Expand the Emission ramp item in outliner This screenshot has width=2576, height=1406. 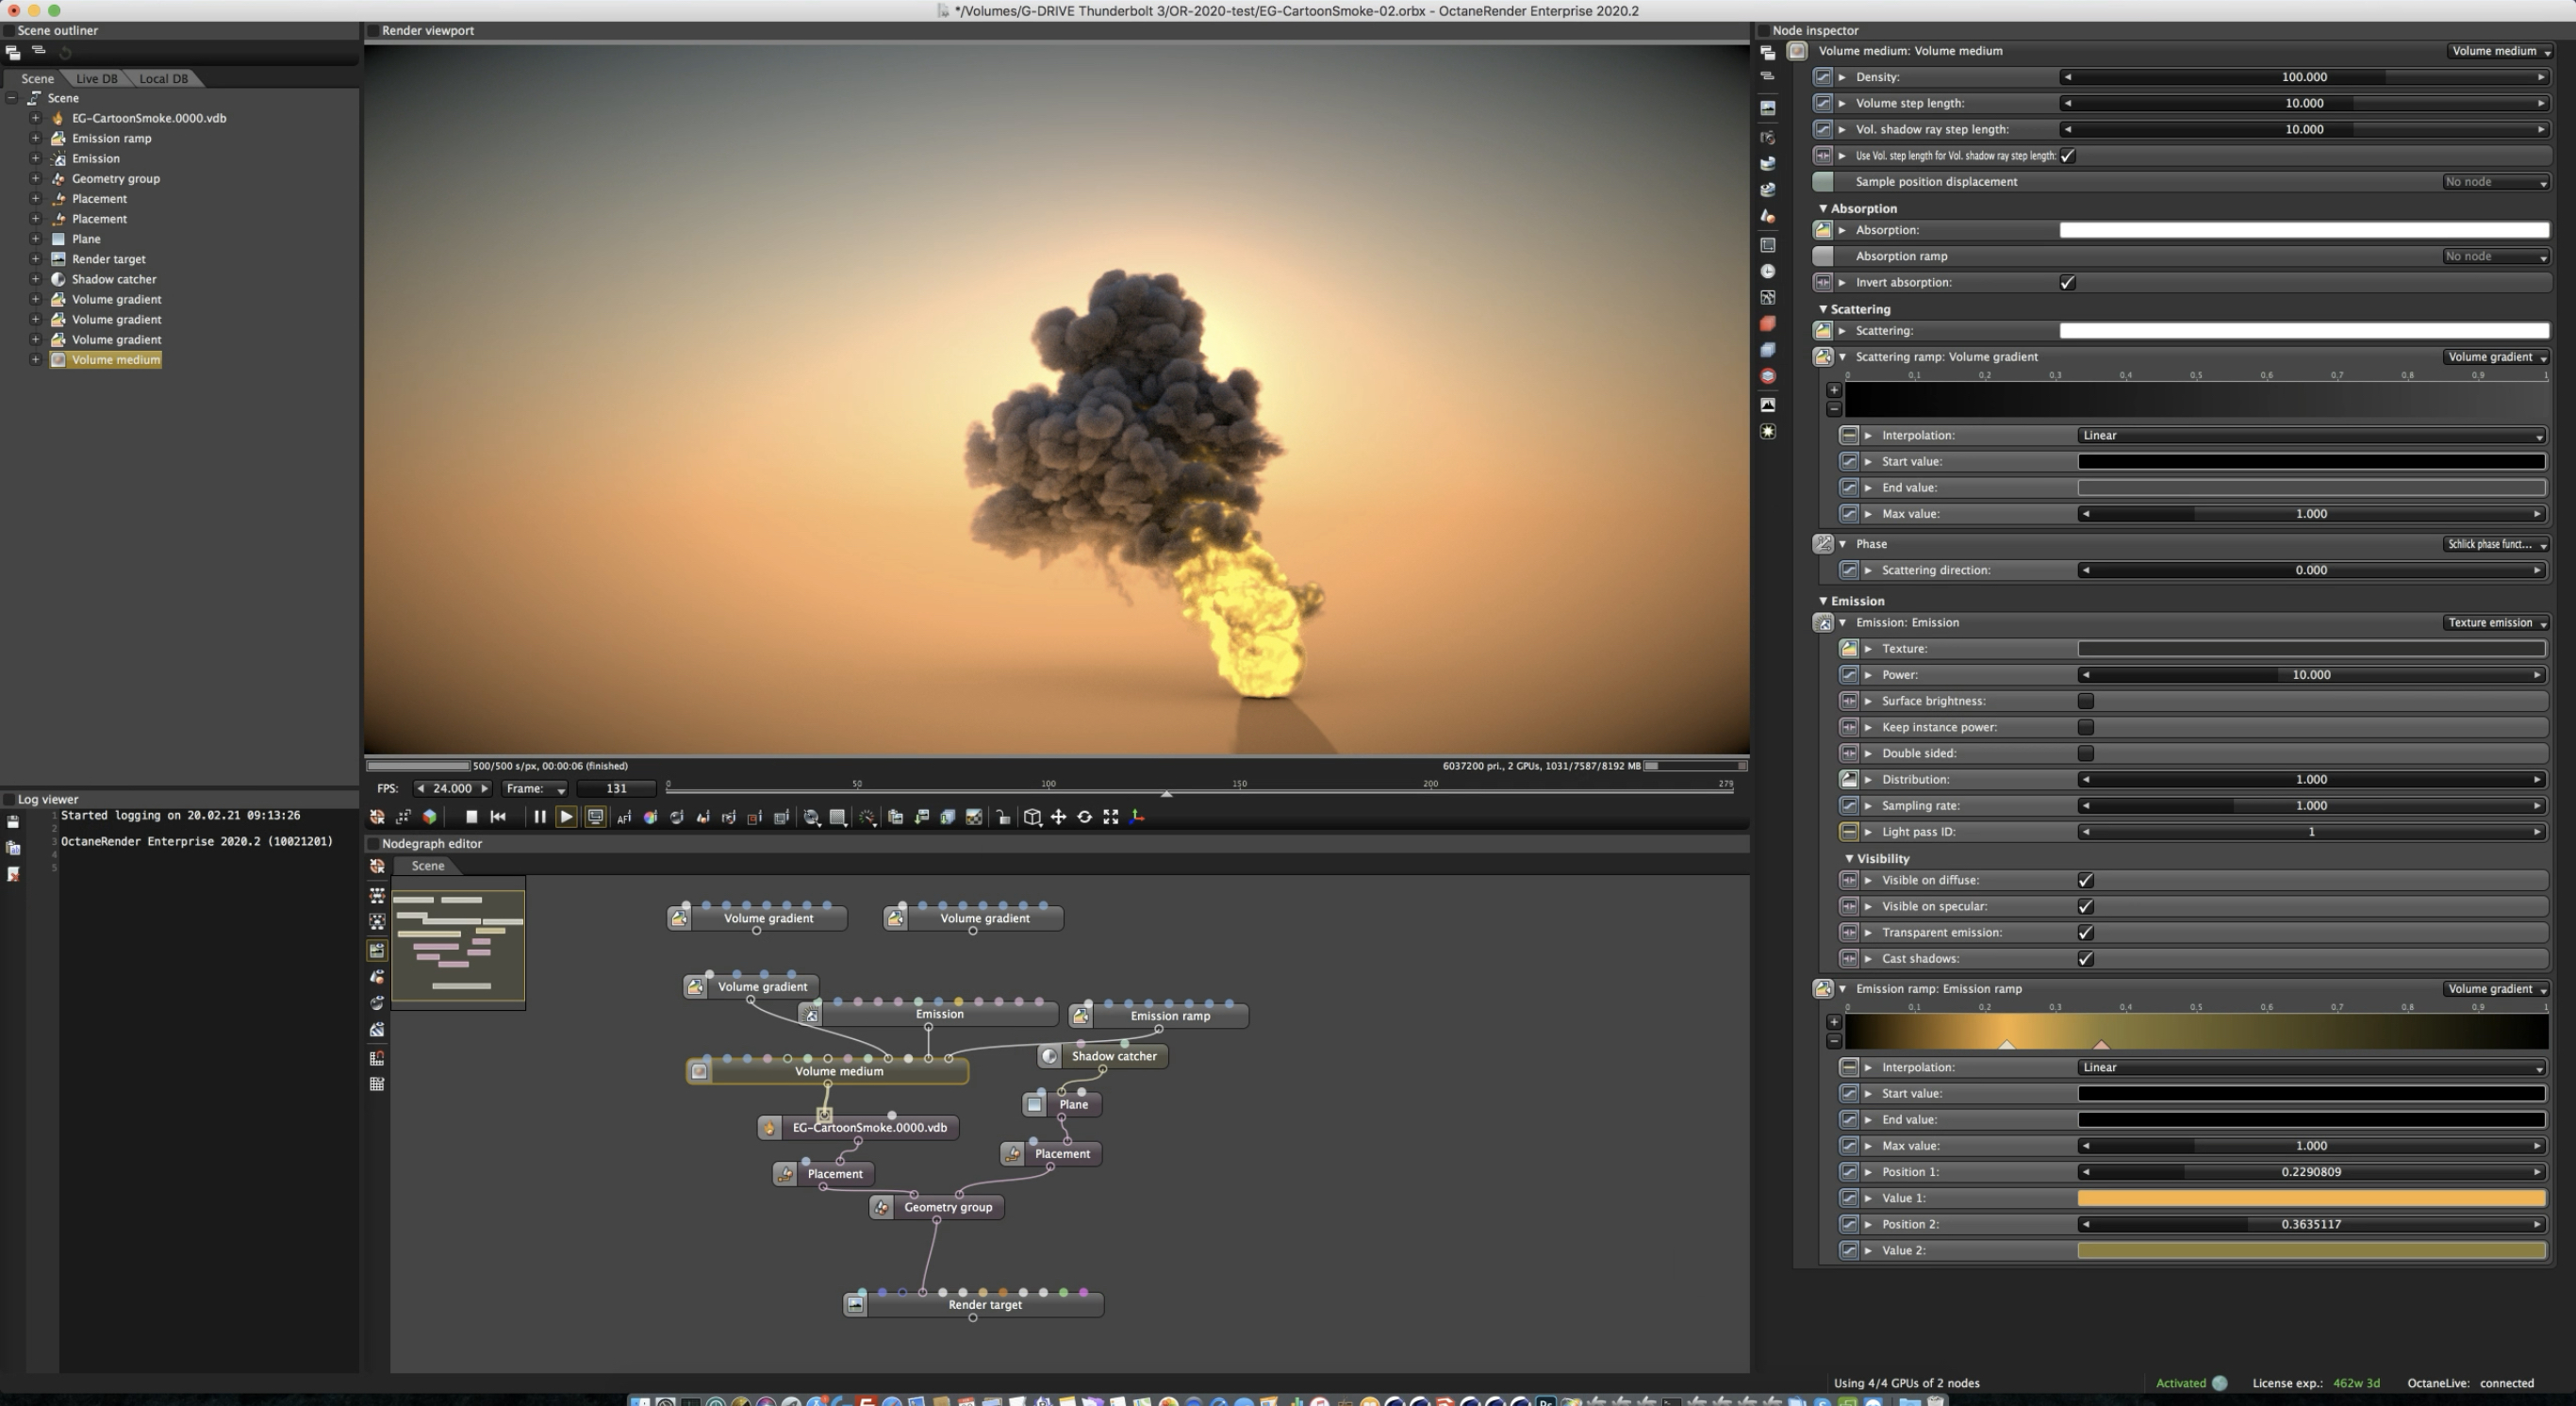[x=35, y=138]
